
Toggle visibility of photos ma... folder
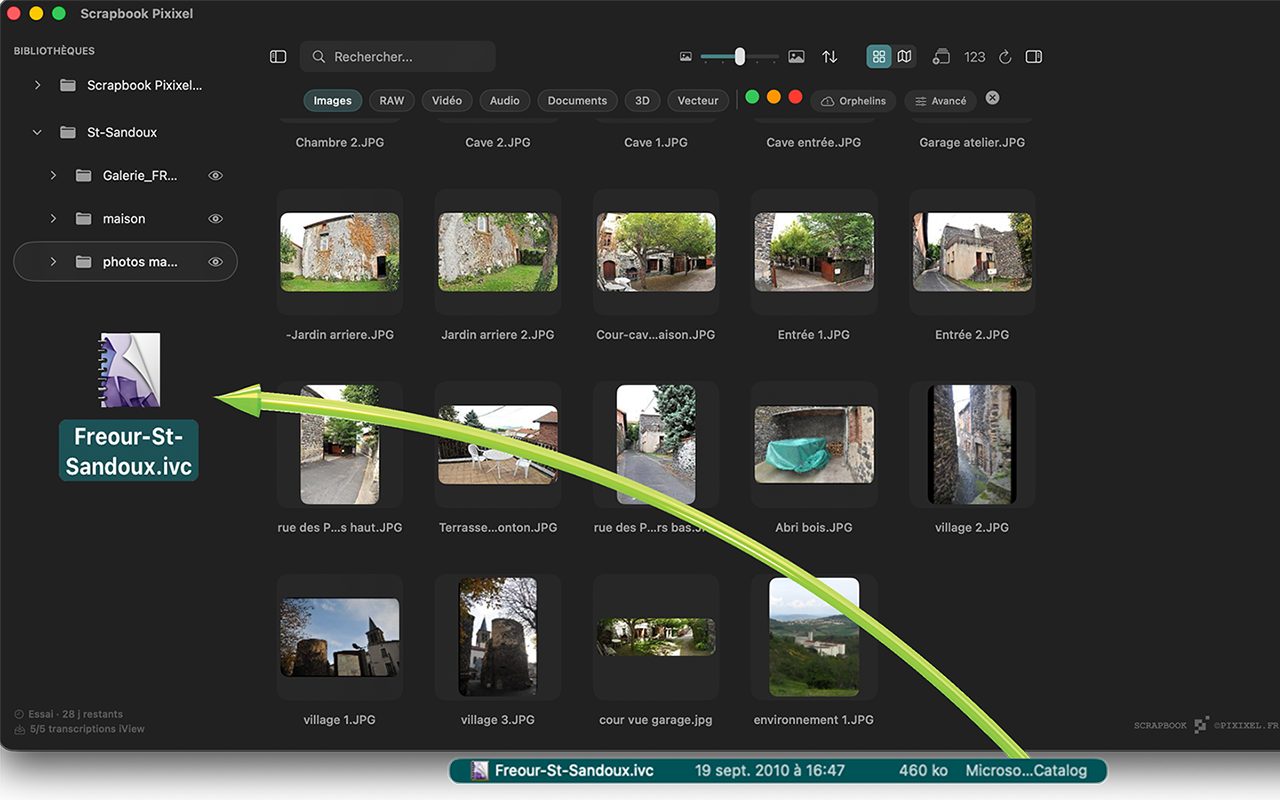(x=215, y=262)
